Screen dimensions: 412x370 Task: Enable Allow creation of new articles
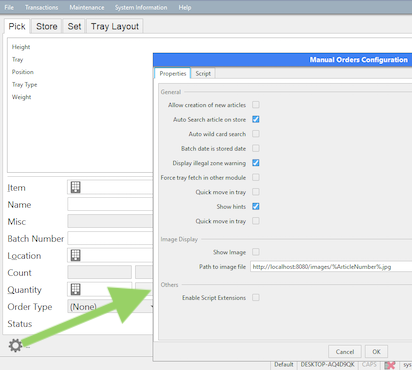[x=256, y=105]
